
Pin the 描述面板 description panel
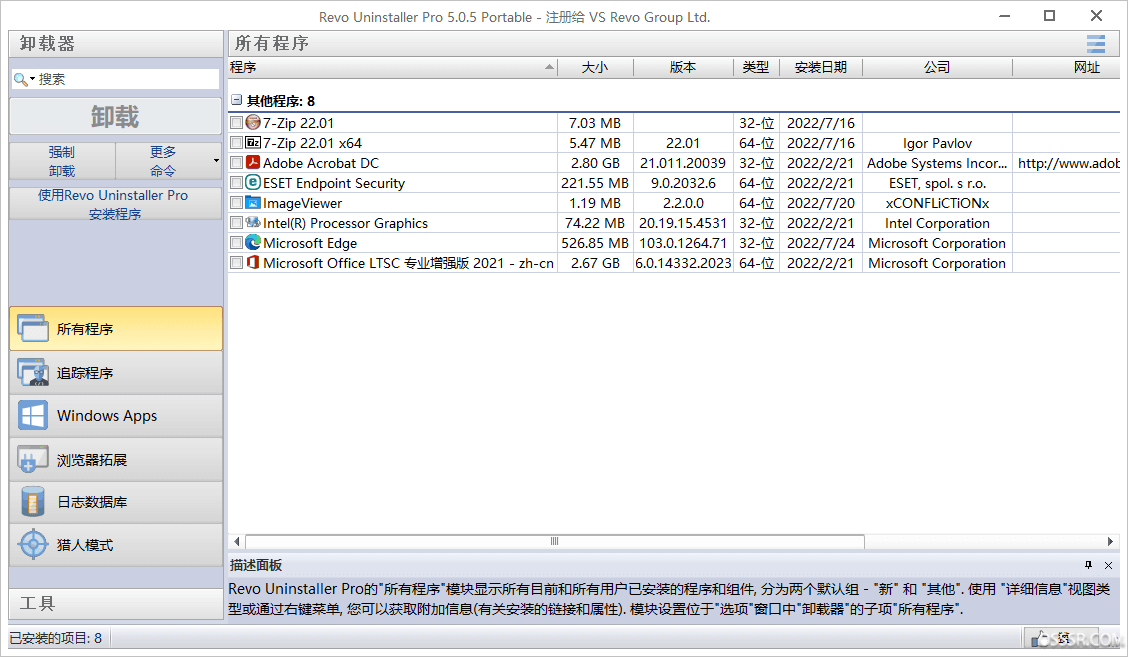click(x=1089, y=565)
